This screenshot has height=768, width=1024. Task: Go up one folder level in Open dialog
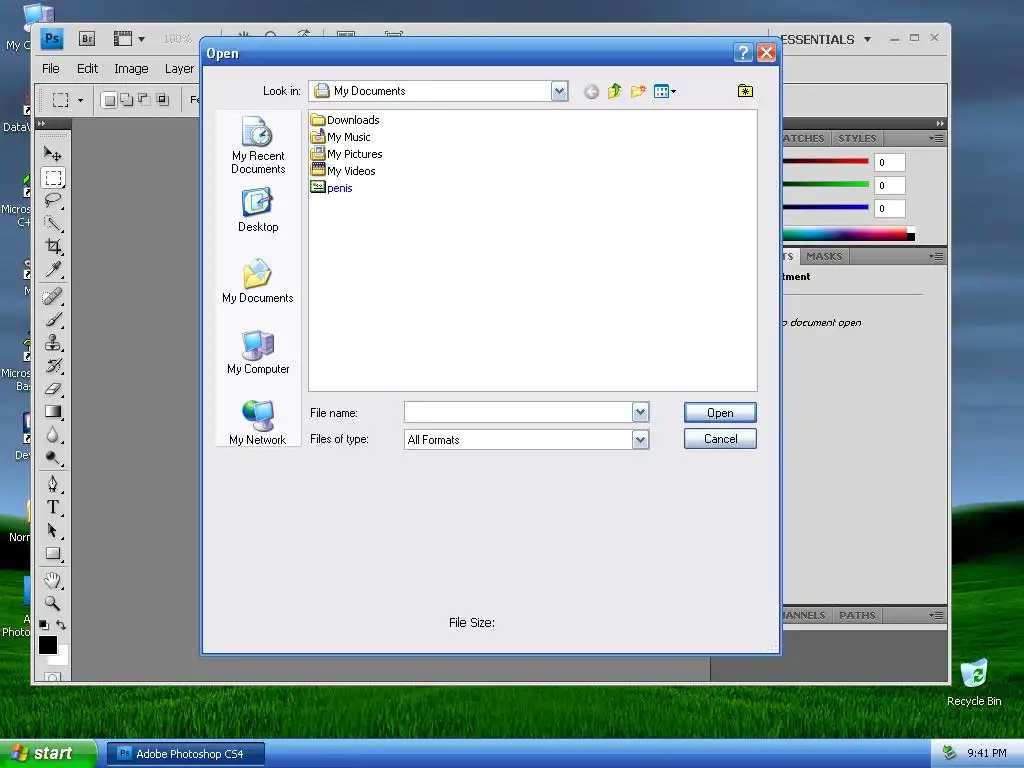pos(615,91)
